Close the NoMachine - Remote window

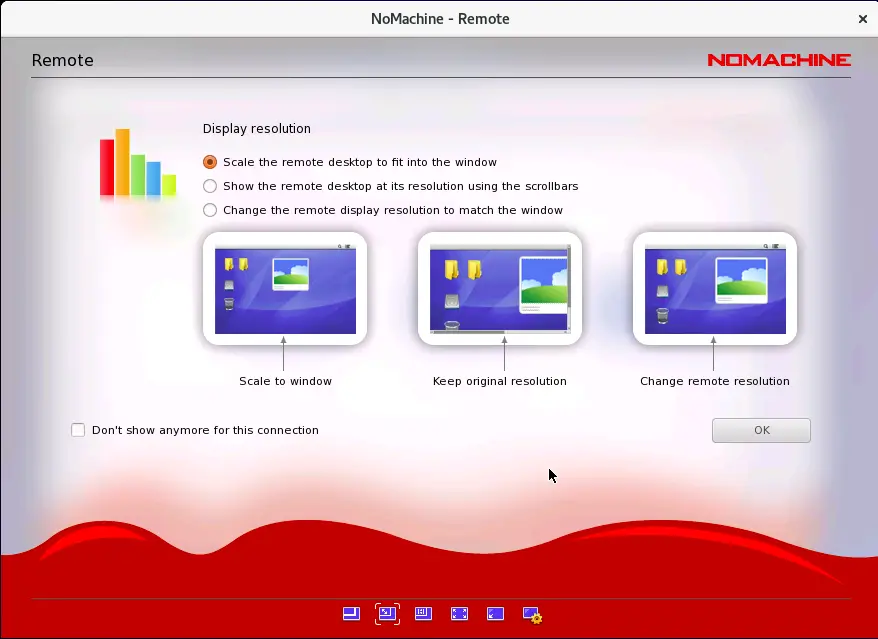[863, 19]
